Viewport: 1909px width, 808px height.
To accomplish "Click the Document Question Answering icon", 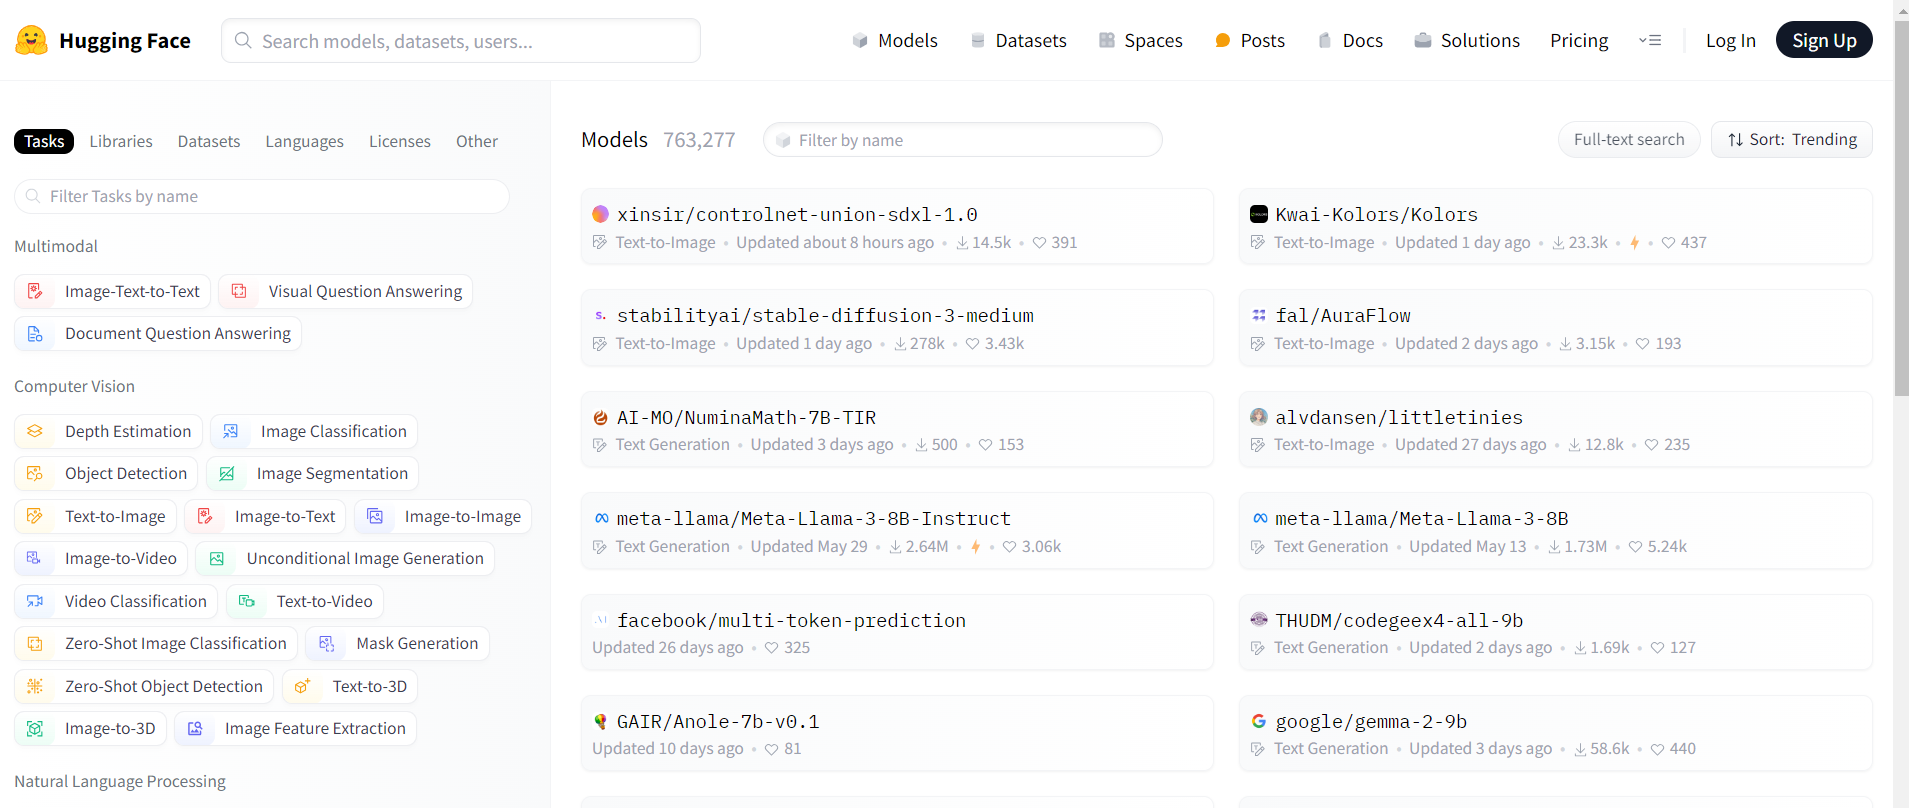I will pyautogui.click(x=35, y=334).
